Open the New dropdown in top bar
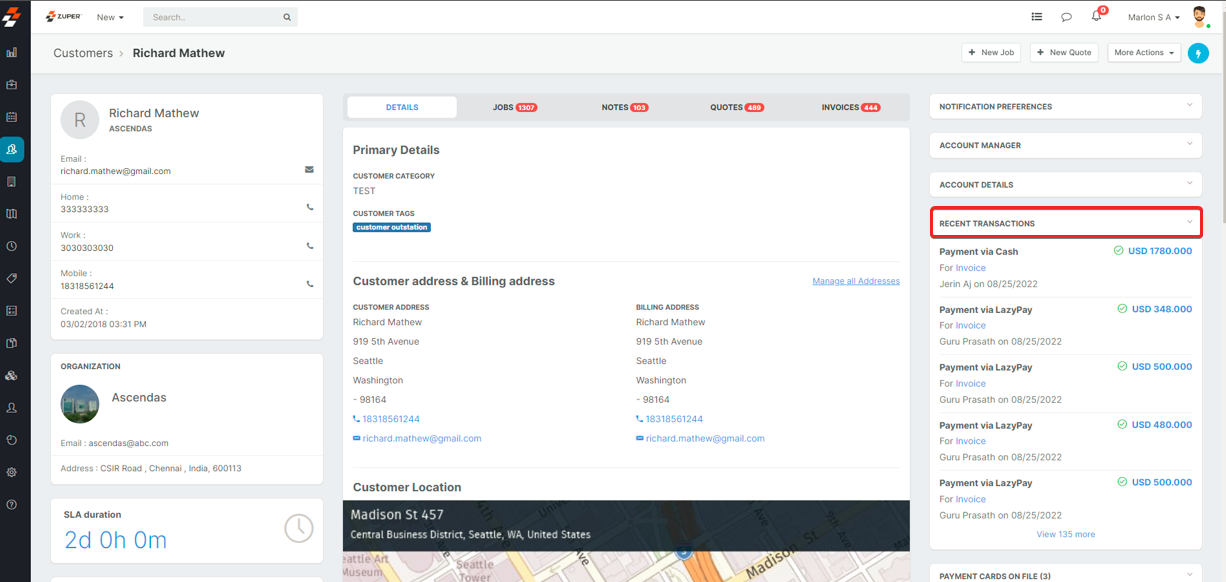Screen dimensions: 1226x582 pyautogui.click(x=110, y=17)
